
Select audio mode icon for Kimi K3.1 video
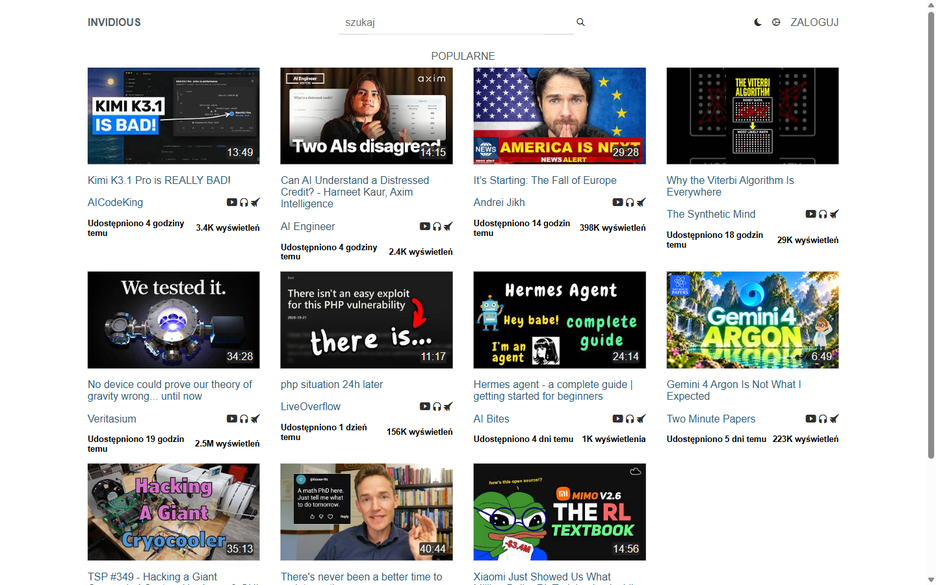coord(244,202)
